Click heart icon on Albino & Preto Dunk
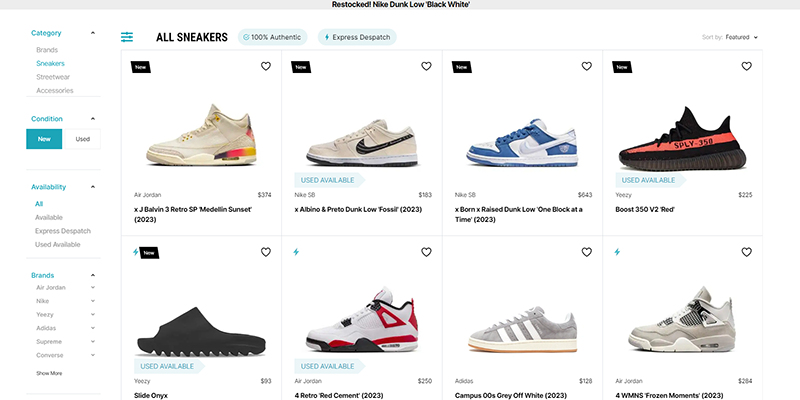 pos(426,67)
